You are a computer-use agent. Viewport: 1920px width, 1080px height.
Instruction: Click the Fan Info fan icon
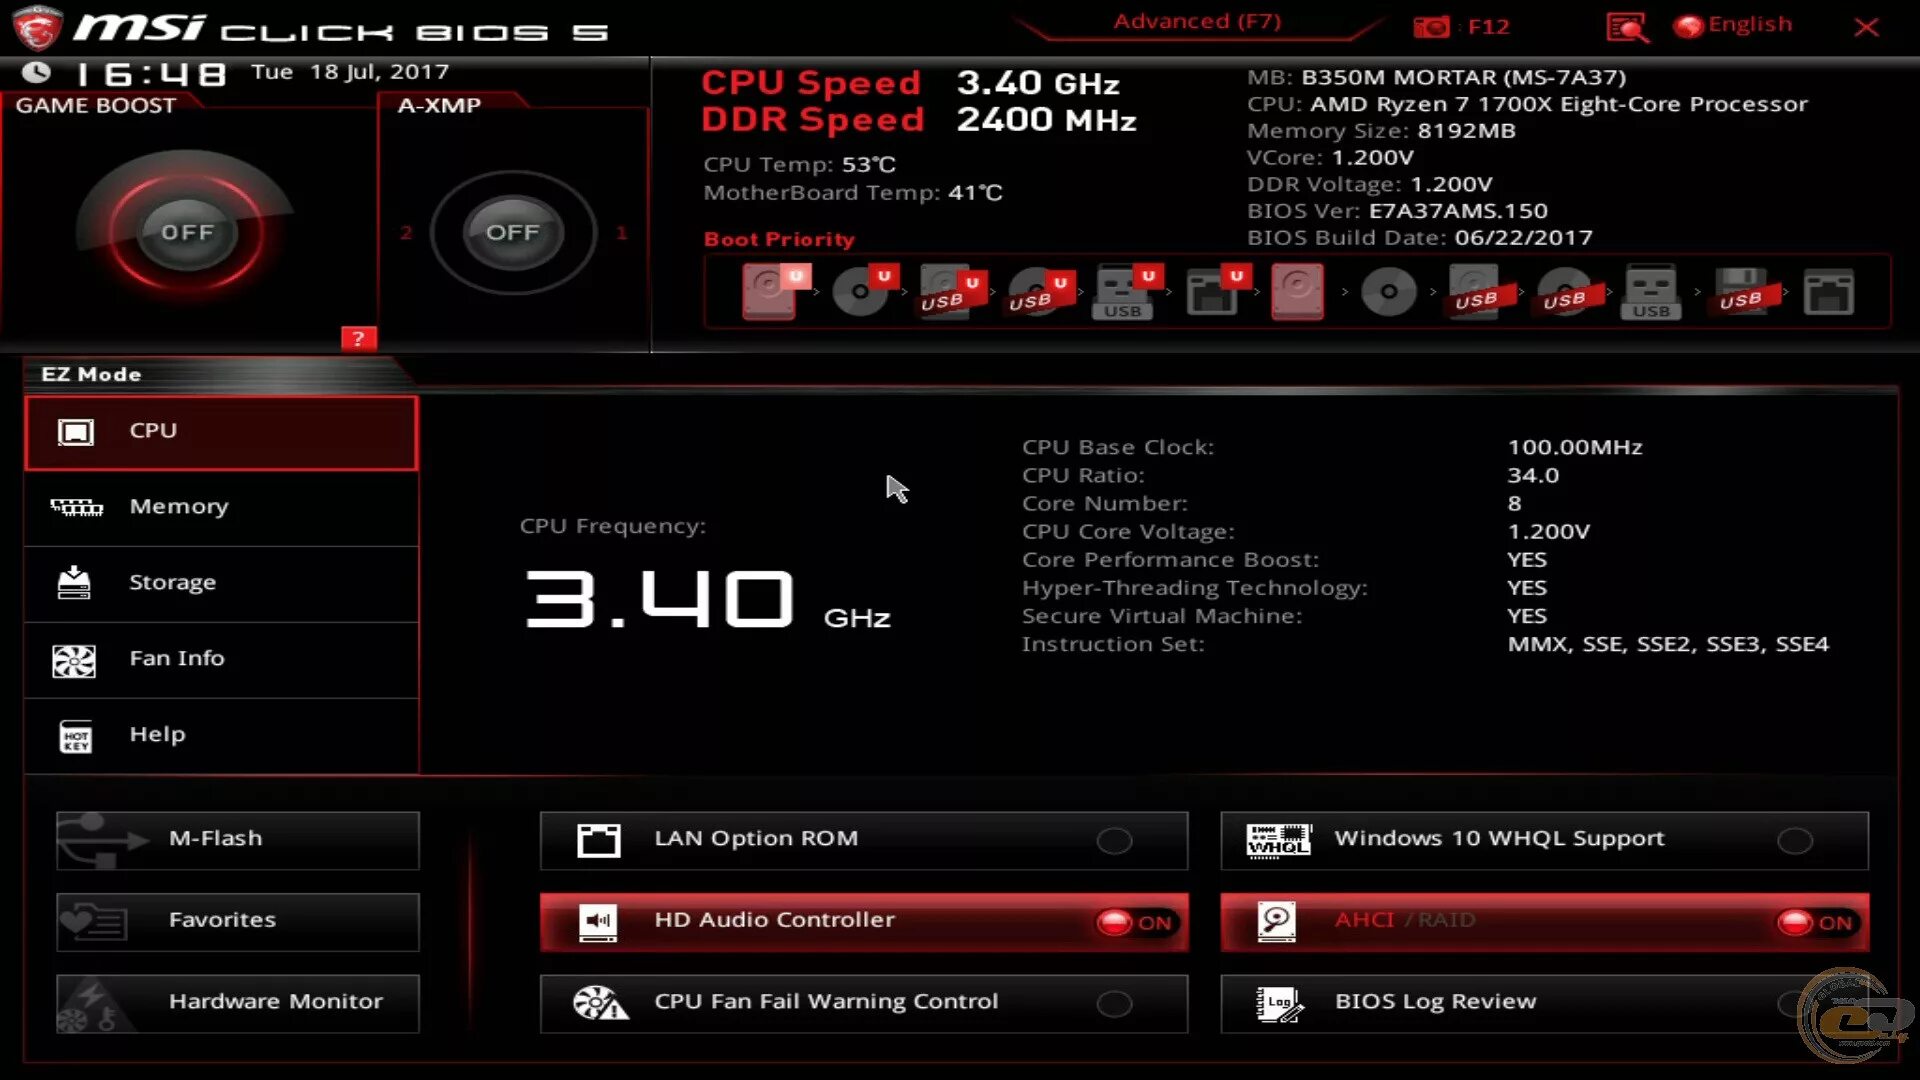(74, 660)
